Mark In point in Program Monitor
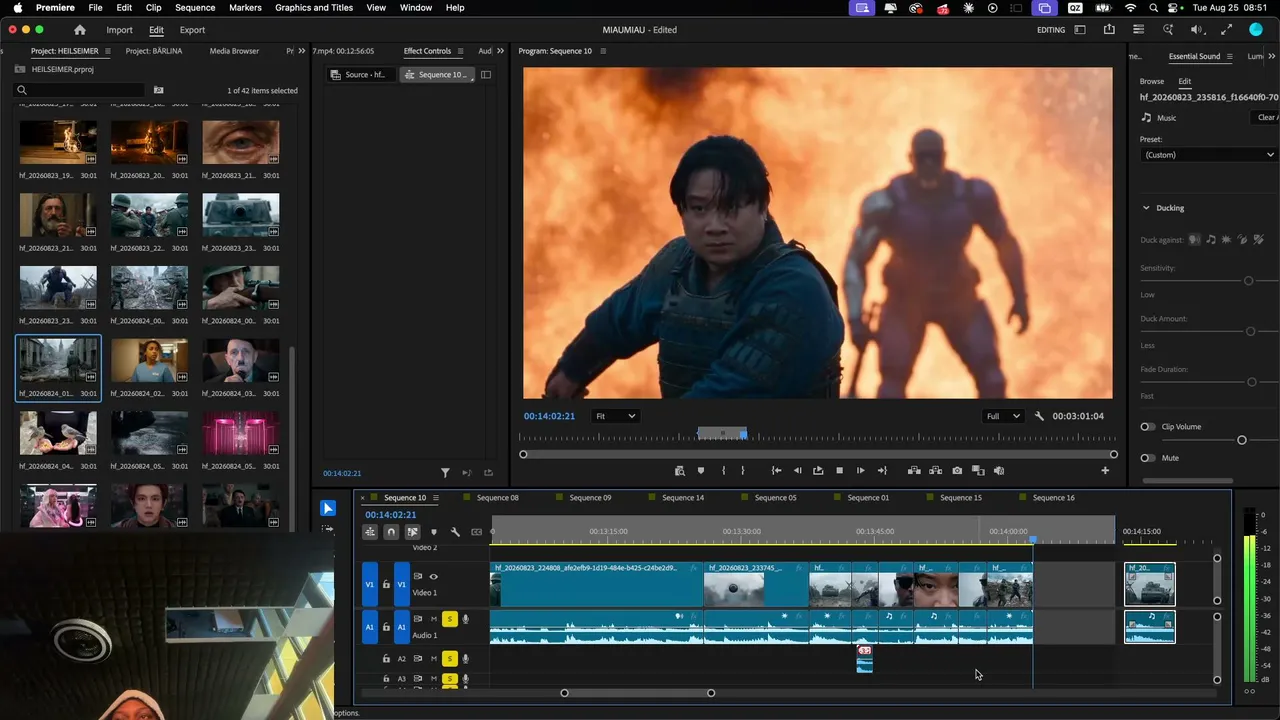This screenshot has width=1280, height=720. [x=723, y=470]
